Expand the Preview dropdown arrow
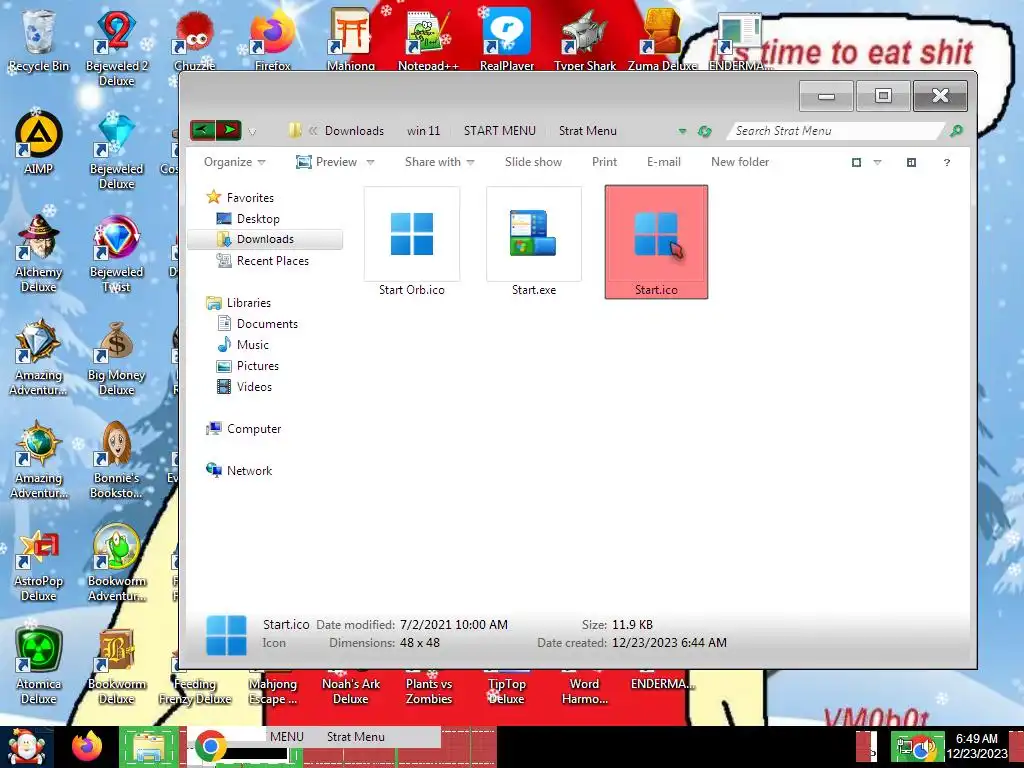This screenshot has width=1024, height=768. click(370, 162)
